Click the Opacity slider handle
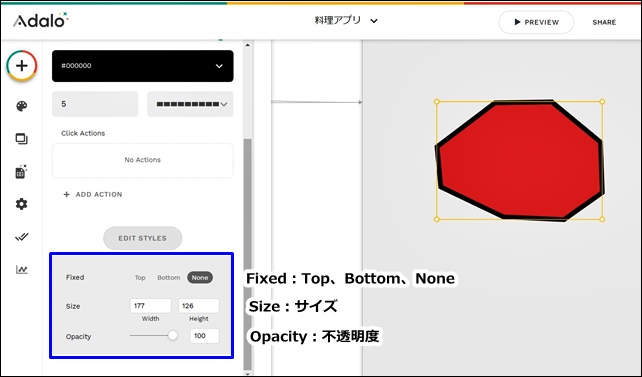 click(x=173, y=336)
